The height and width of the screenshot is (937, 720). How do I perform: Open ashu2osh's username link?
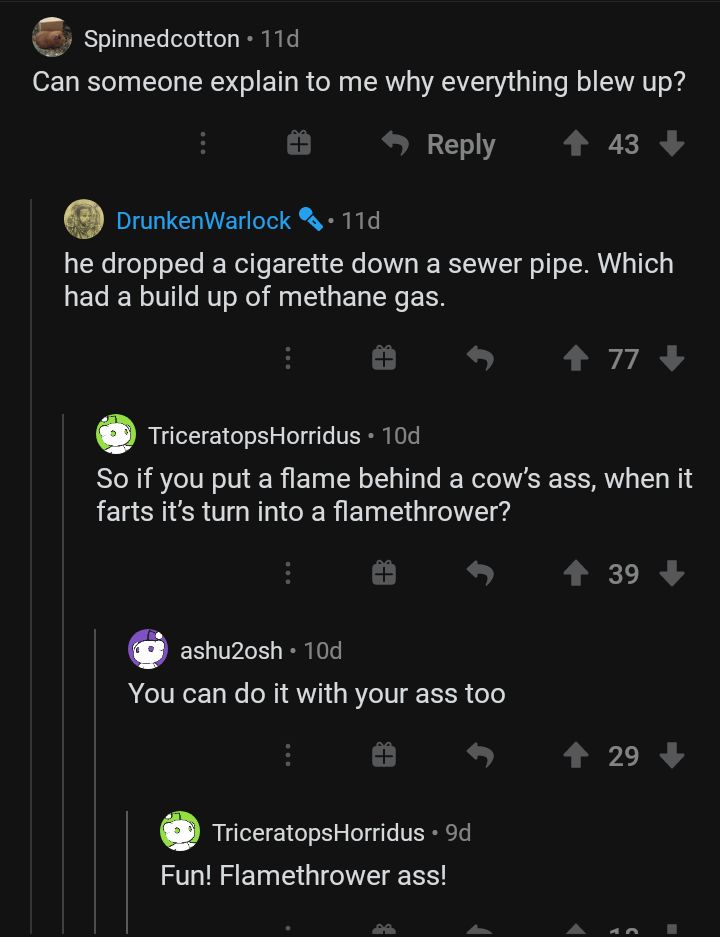tap(231, 651)
